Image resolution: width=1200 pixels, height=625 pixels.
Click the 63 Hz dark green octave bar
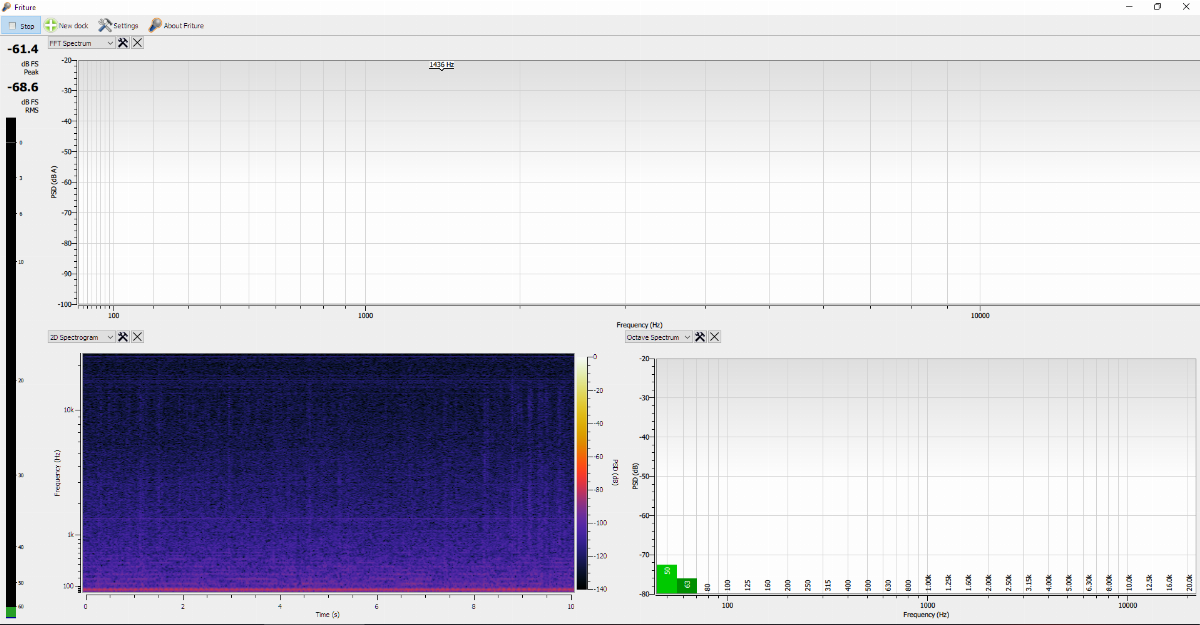(x=687, y=586)
